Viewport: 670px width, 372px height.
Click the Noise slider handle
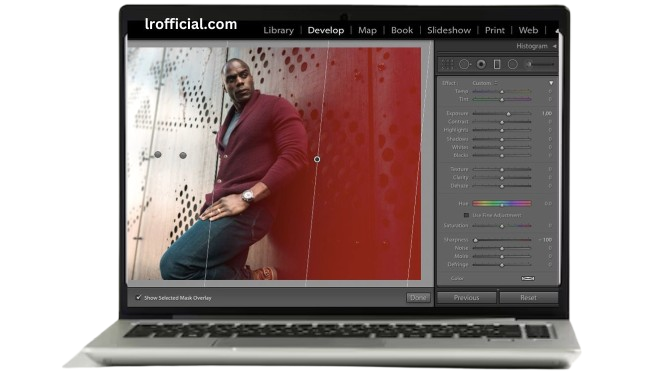(502, 248)
